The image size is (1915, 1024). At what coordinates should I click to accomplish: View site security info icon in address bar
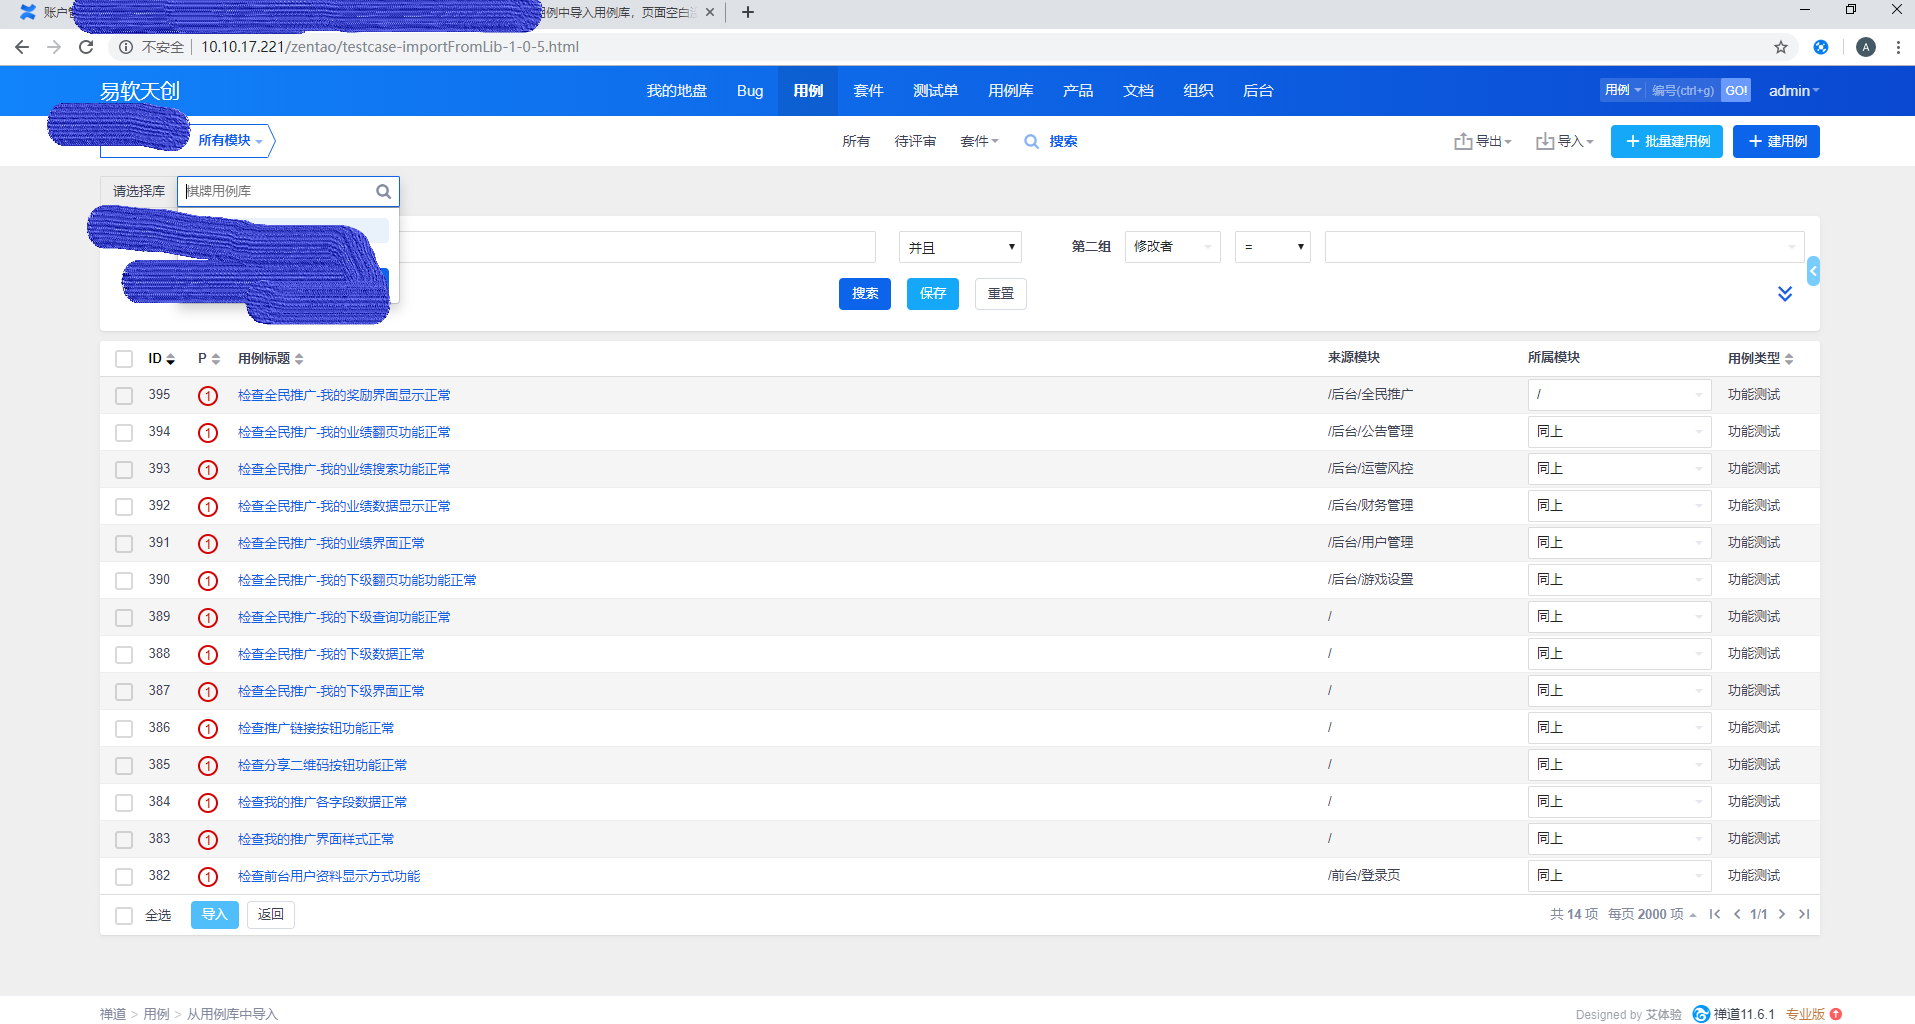click(x=126, y=47)
